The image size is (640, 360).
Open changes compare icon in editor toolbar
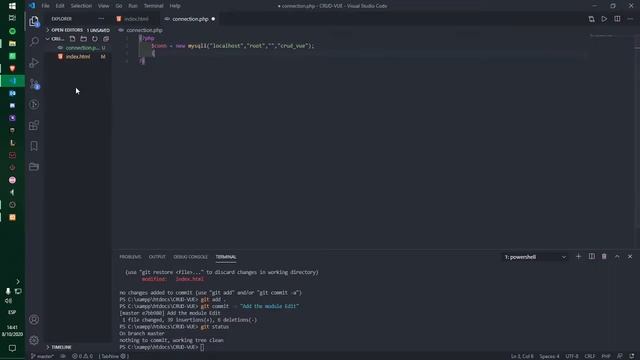pyautogui.click(x=591, y=19)
